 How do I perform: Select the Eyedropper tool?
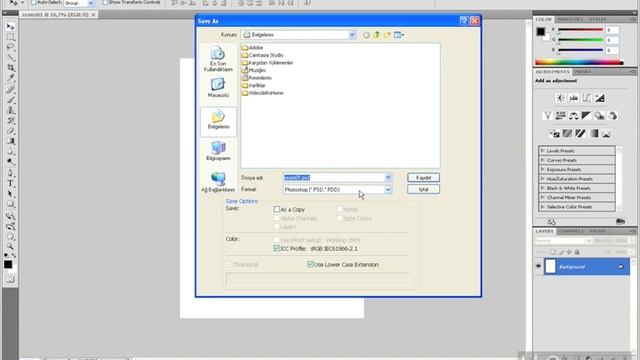click(x=11, y=78)
